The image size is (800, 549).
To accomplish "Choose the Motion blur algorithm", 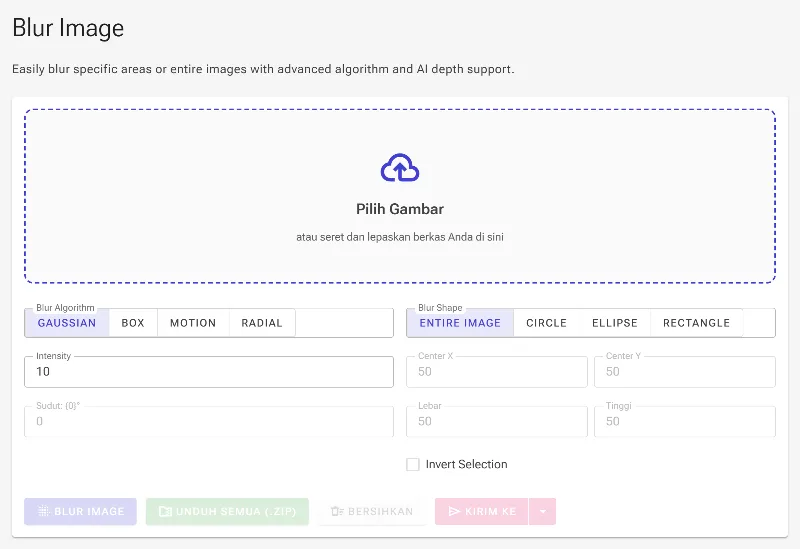I will click(x=193, y=323).
